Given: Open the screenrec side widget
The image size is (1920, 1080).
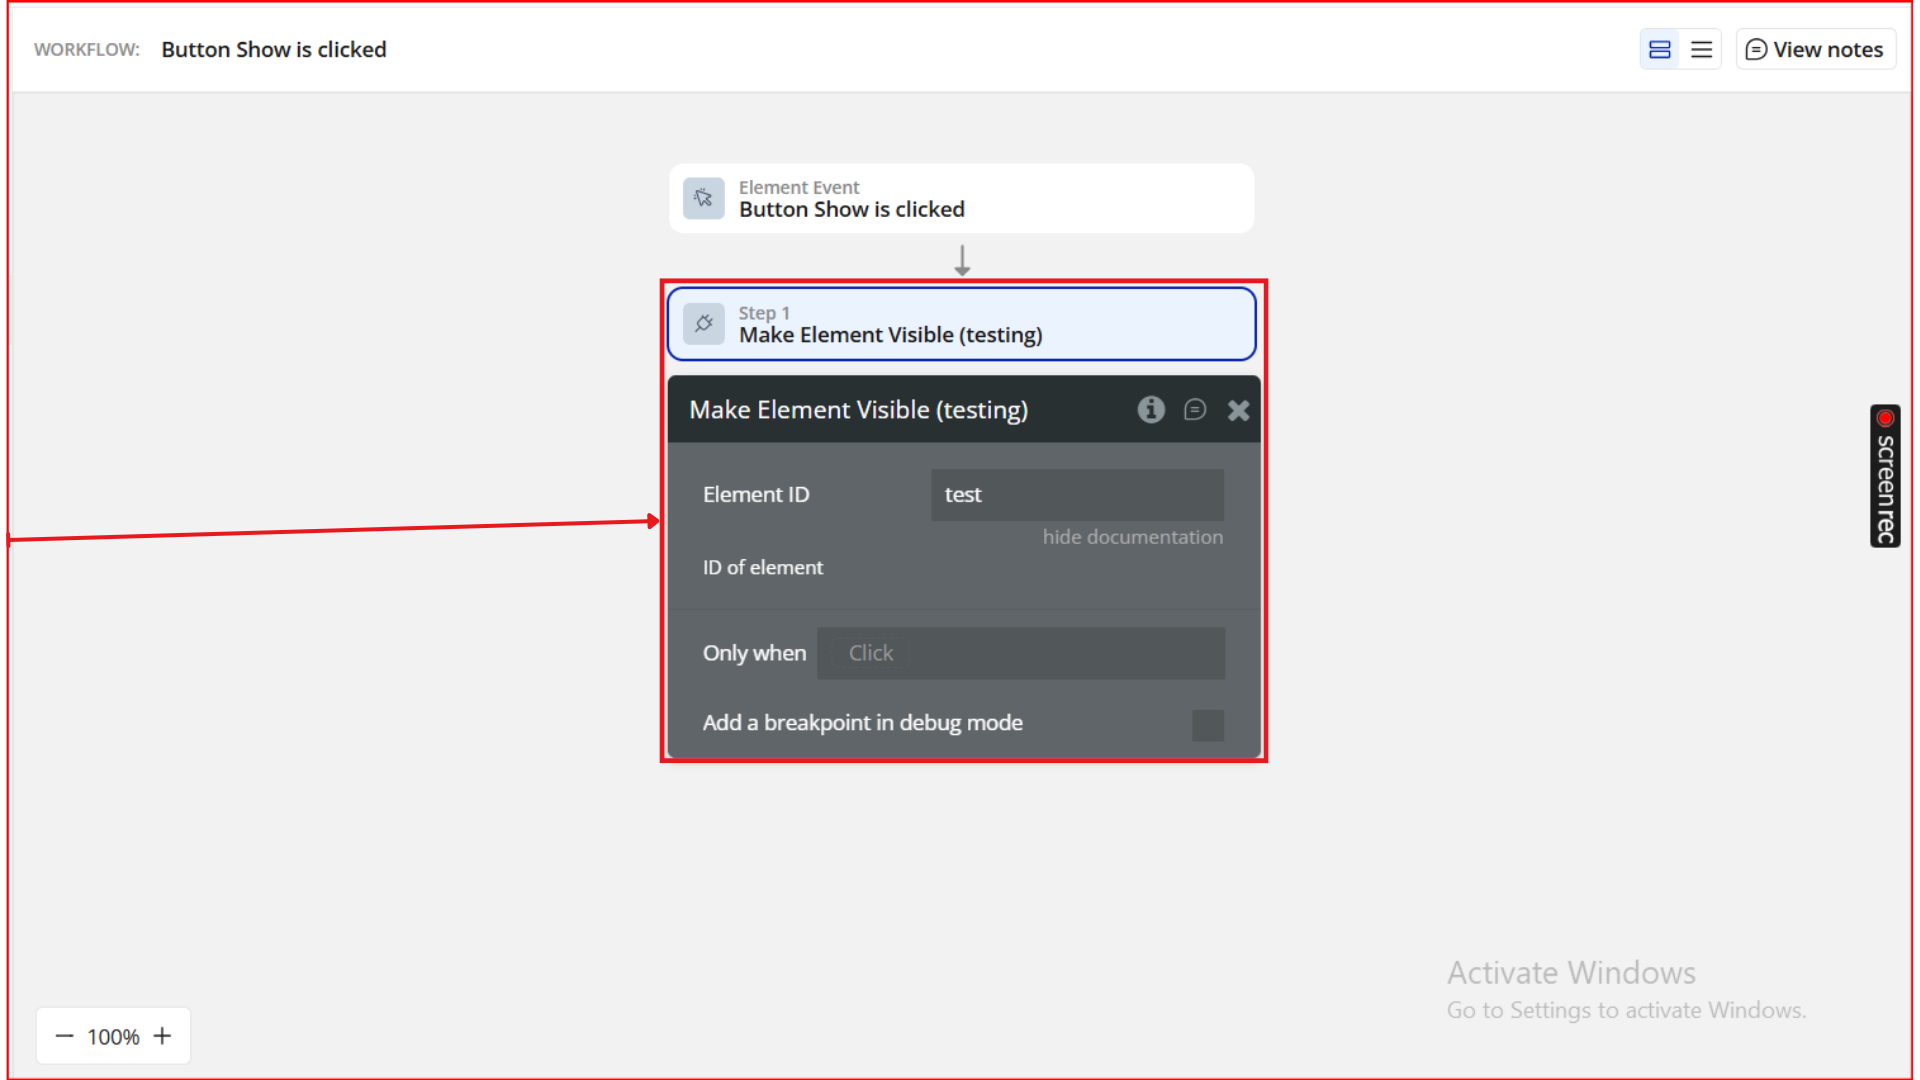Looking at the screenshot, I should coord(1885,490).
